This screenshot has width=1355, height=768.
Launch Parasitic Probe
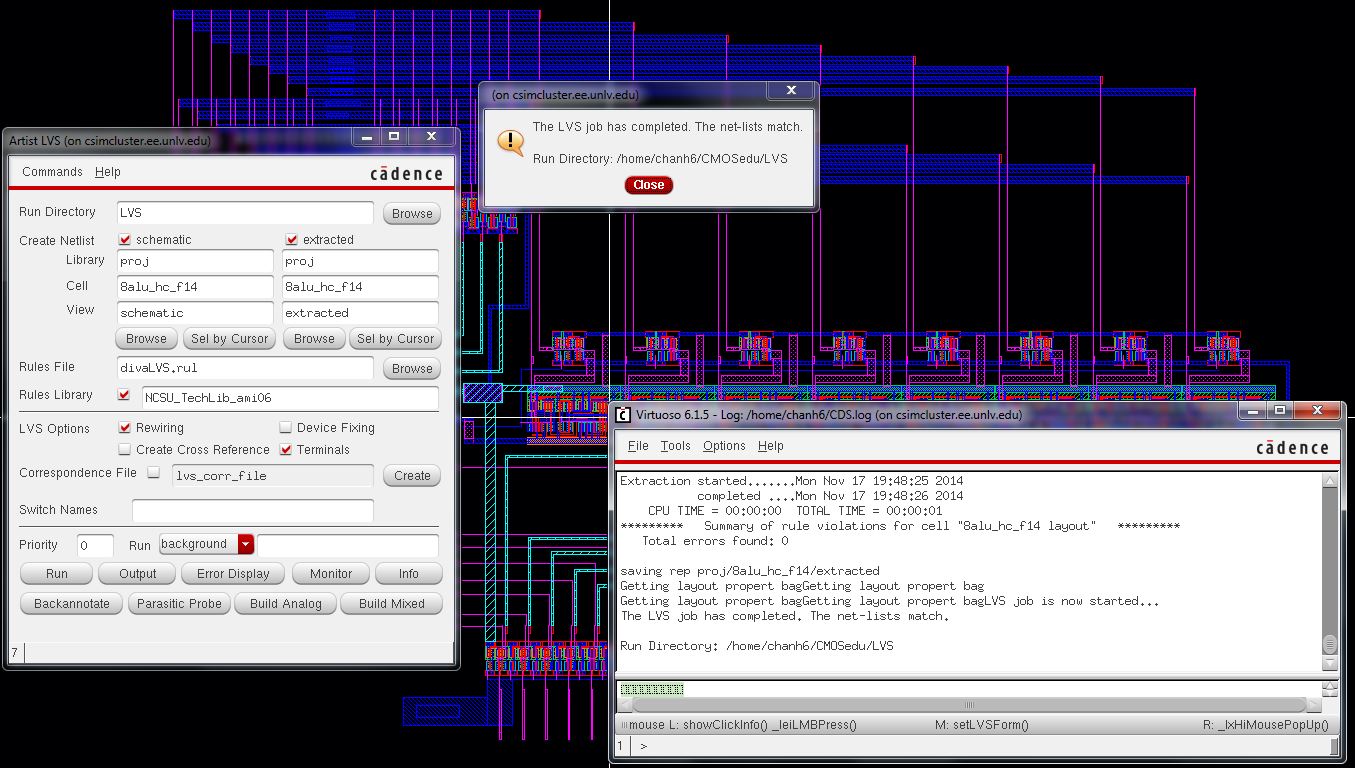coord(179,603)
